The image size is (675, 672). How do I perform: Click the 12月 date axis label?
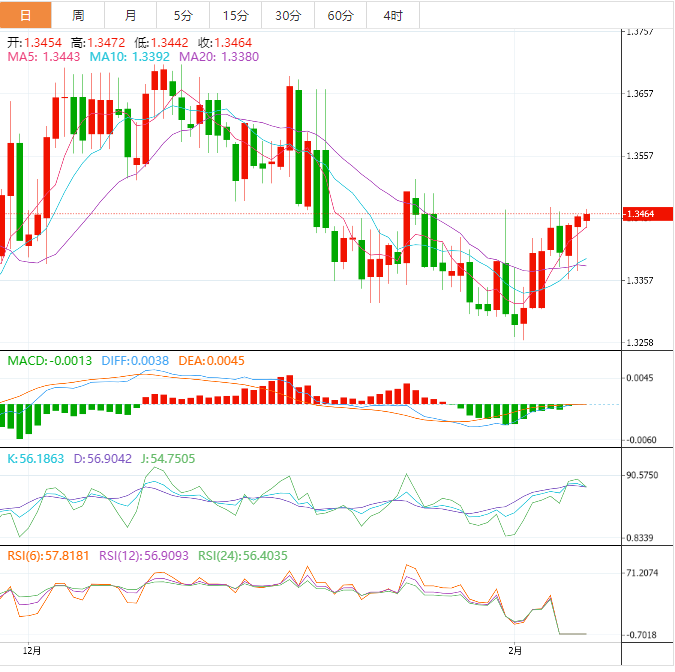click(x=32, y=650)
